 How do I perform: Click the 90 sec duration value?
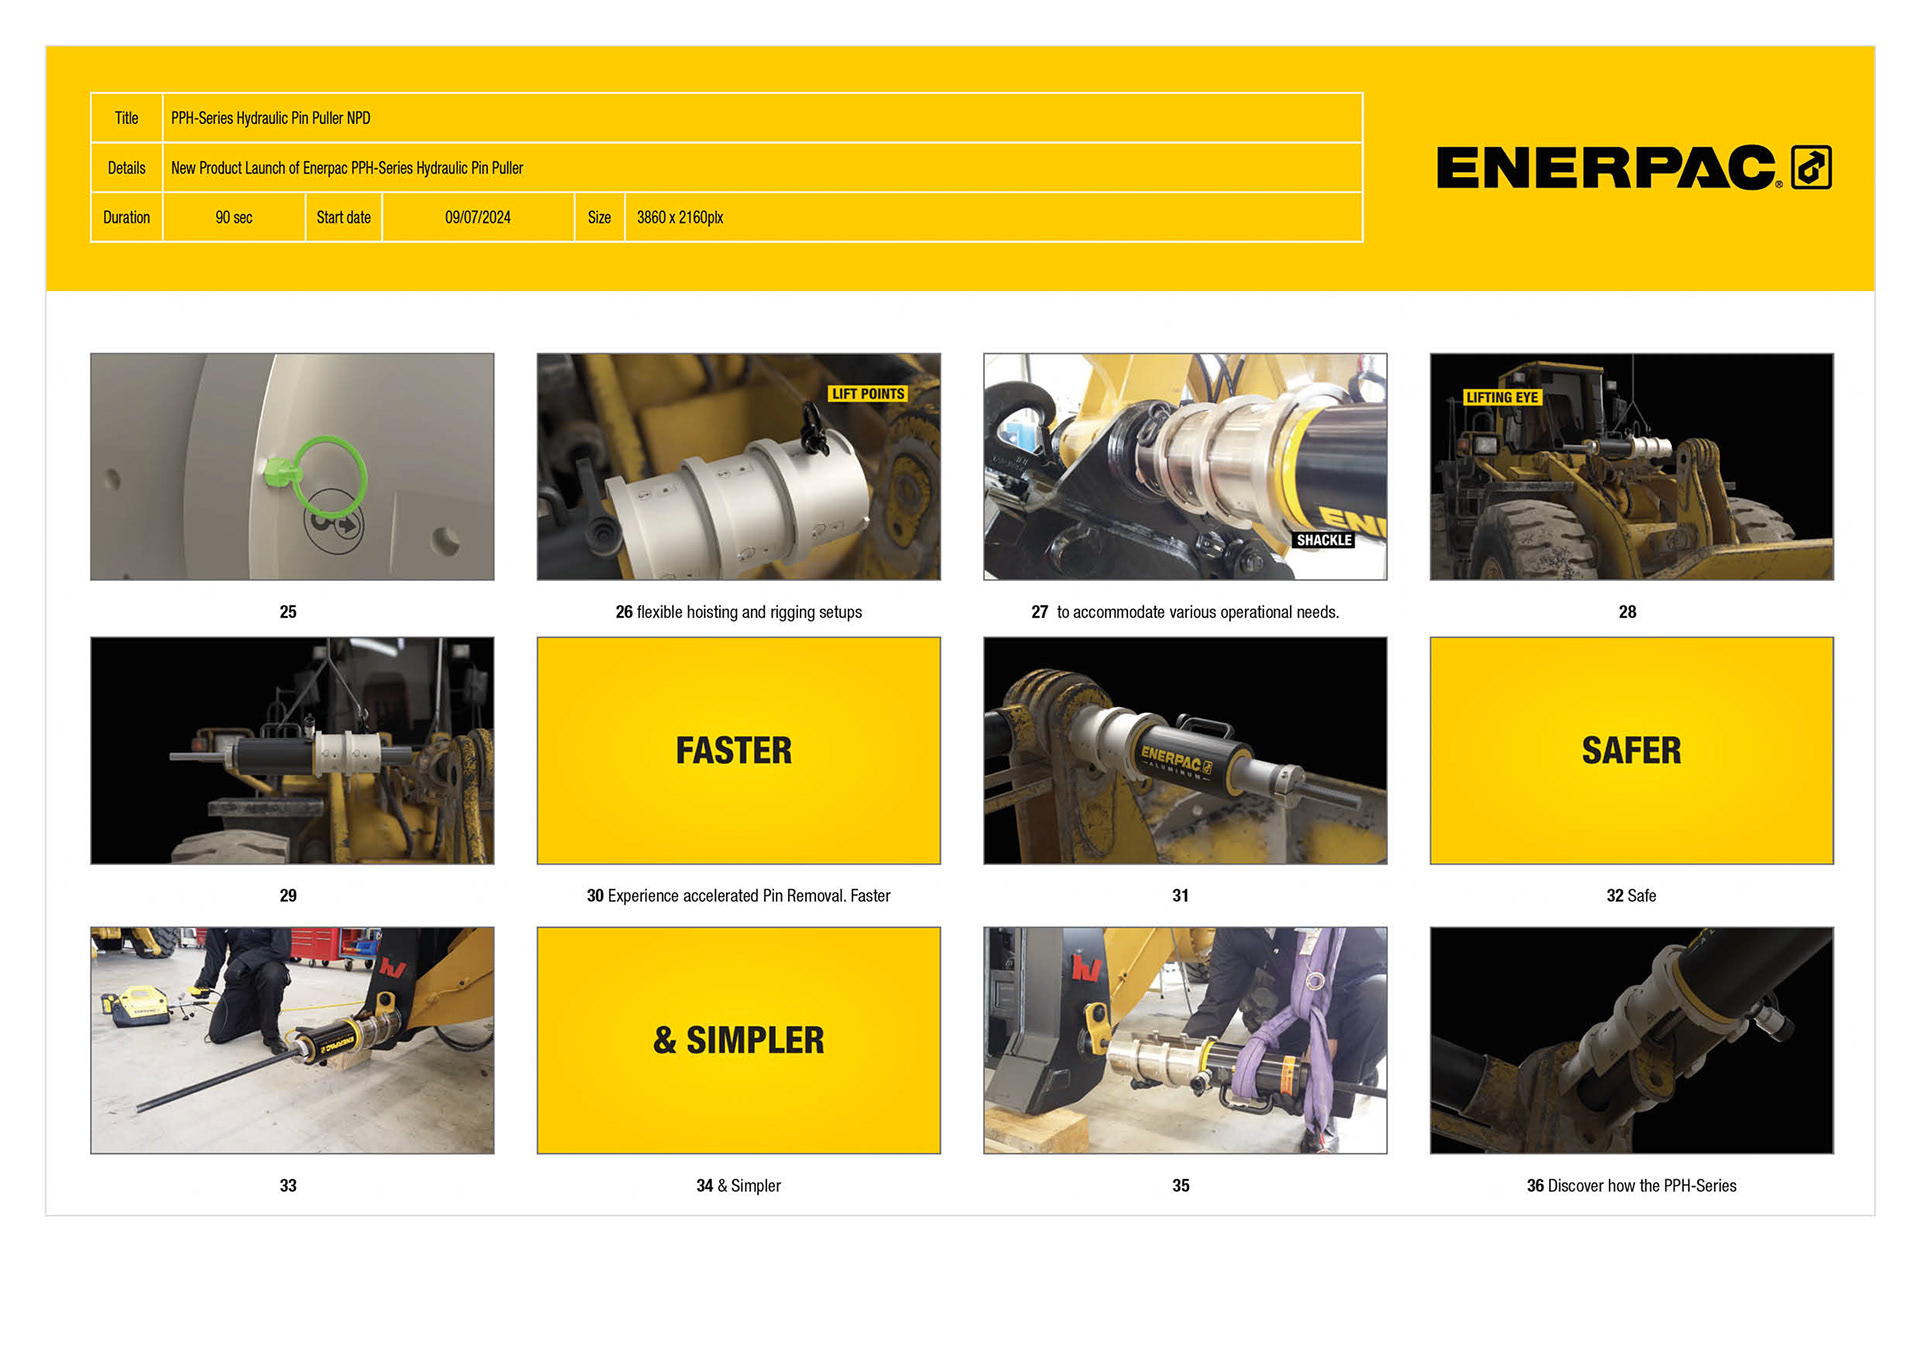(234, 217)
